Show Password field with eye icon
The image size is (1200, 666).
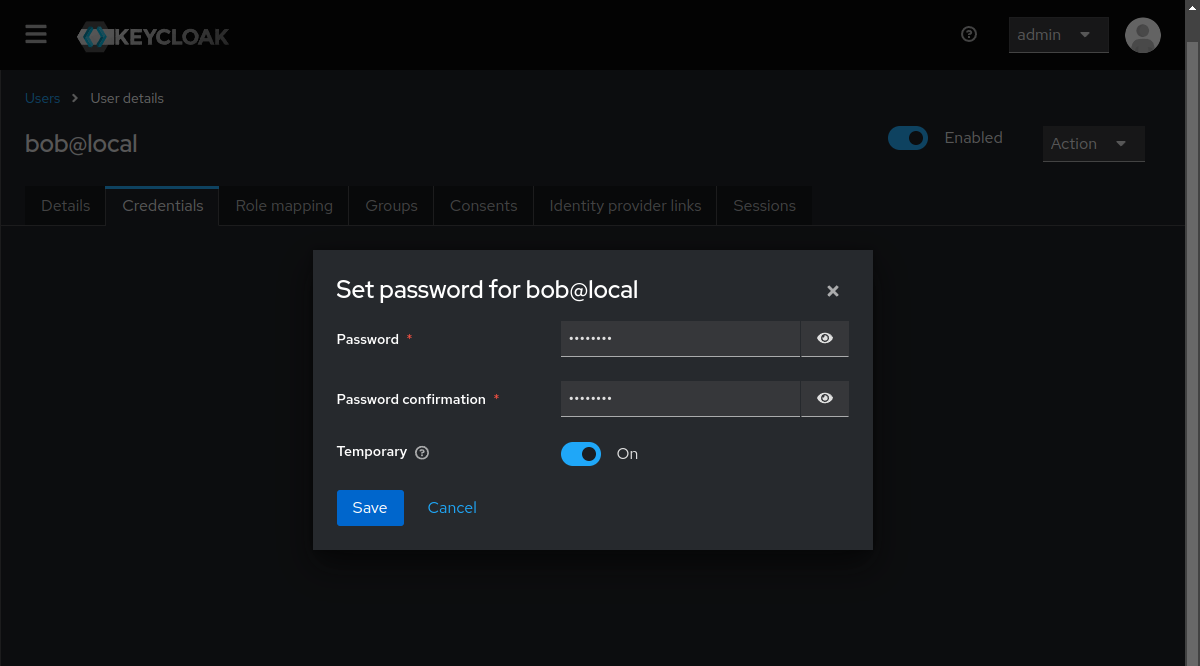824,339
